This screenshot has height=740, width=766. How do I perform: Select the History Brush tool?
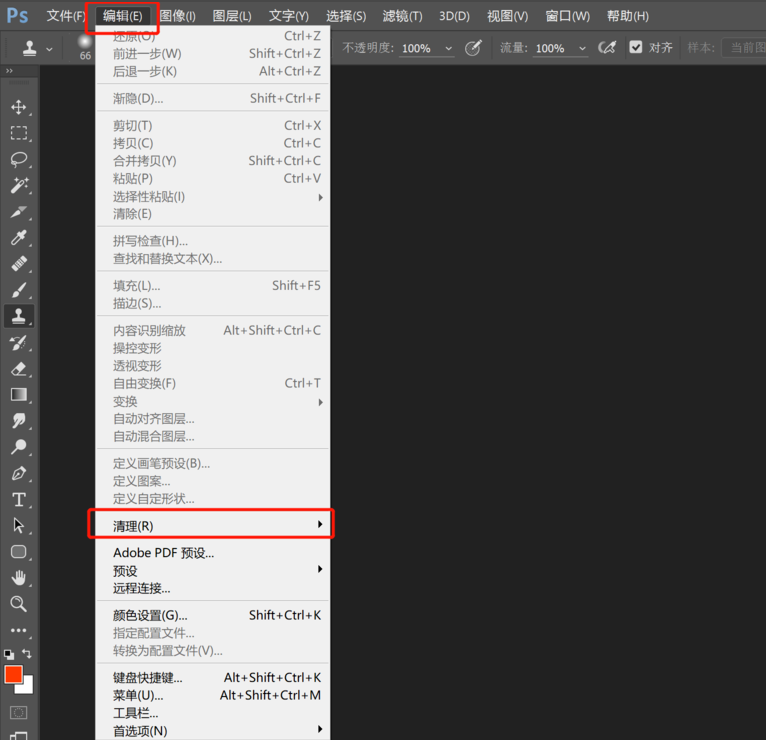(x=19, y=343)
